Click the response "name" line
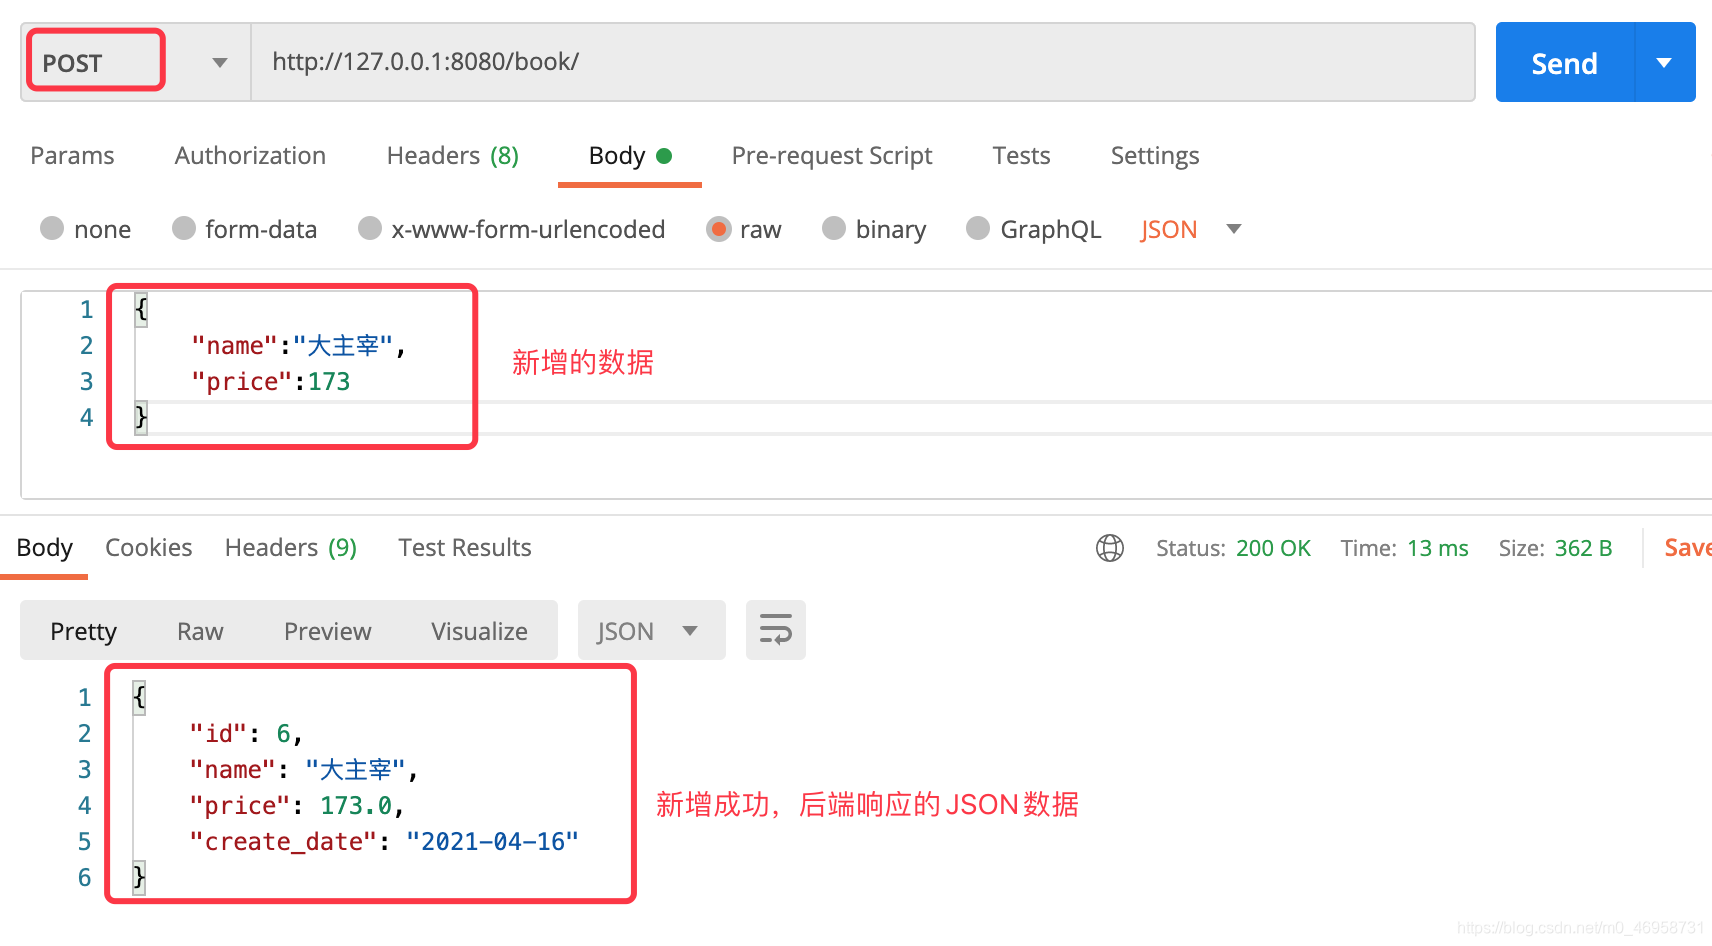Image resolution: width=1712 pixels, height=946 pixels. coord(304,770)
